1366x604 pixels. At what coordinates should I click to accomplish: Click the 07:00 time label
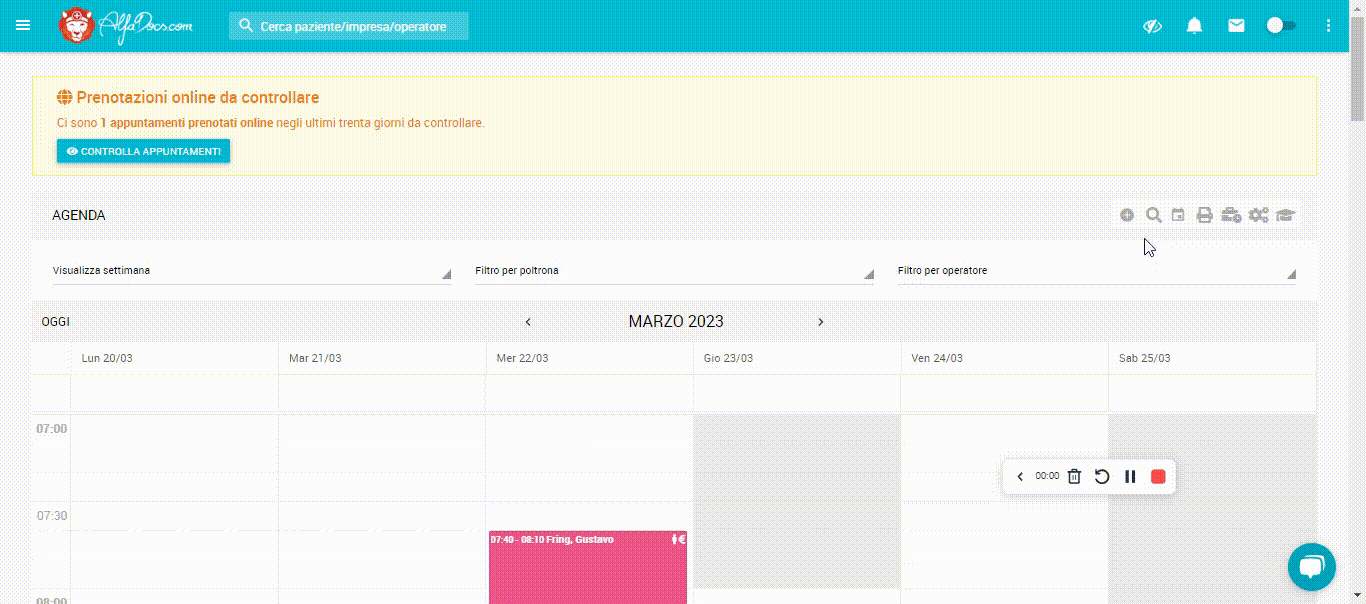point(52,429)
